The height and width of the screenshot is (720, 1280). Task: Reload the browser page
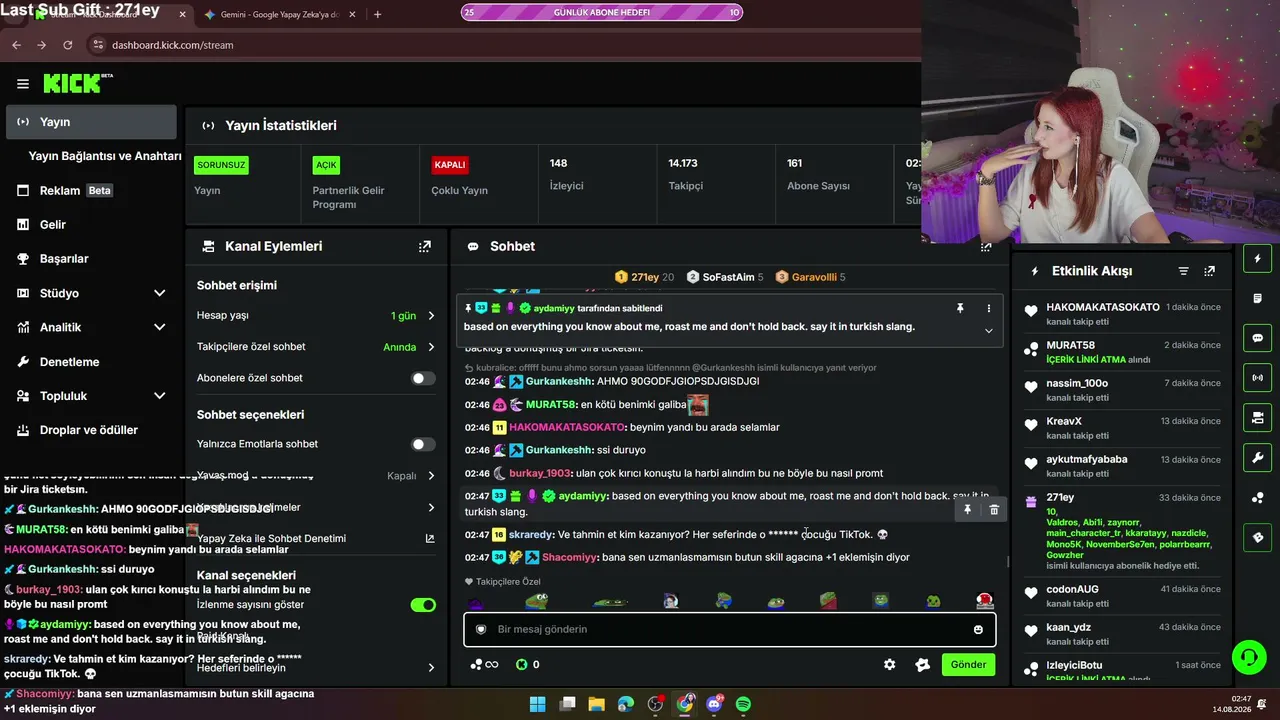pos(67,45)
